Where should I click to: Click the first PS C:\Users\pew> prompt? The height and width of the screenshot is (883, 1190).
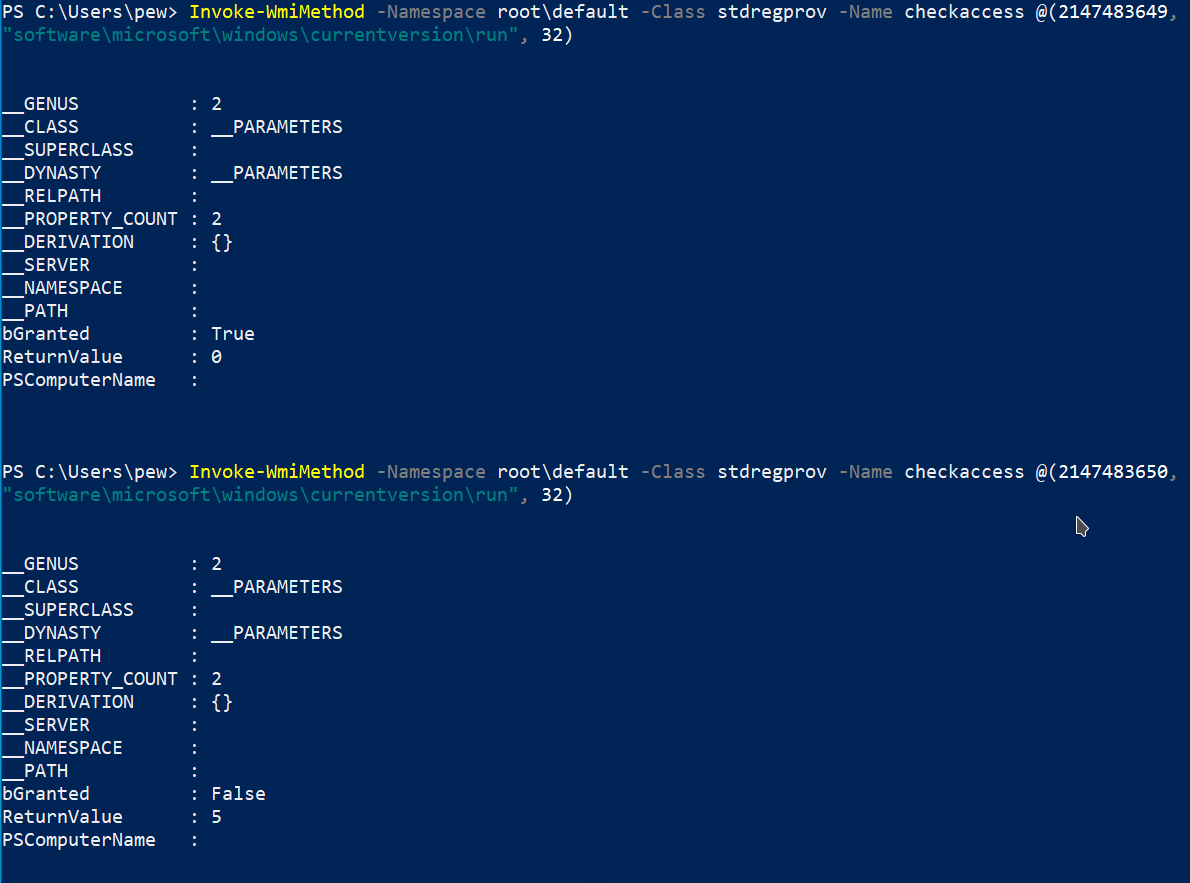coord(90,12)
